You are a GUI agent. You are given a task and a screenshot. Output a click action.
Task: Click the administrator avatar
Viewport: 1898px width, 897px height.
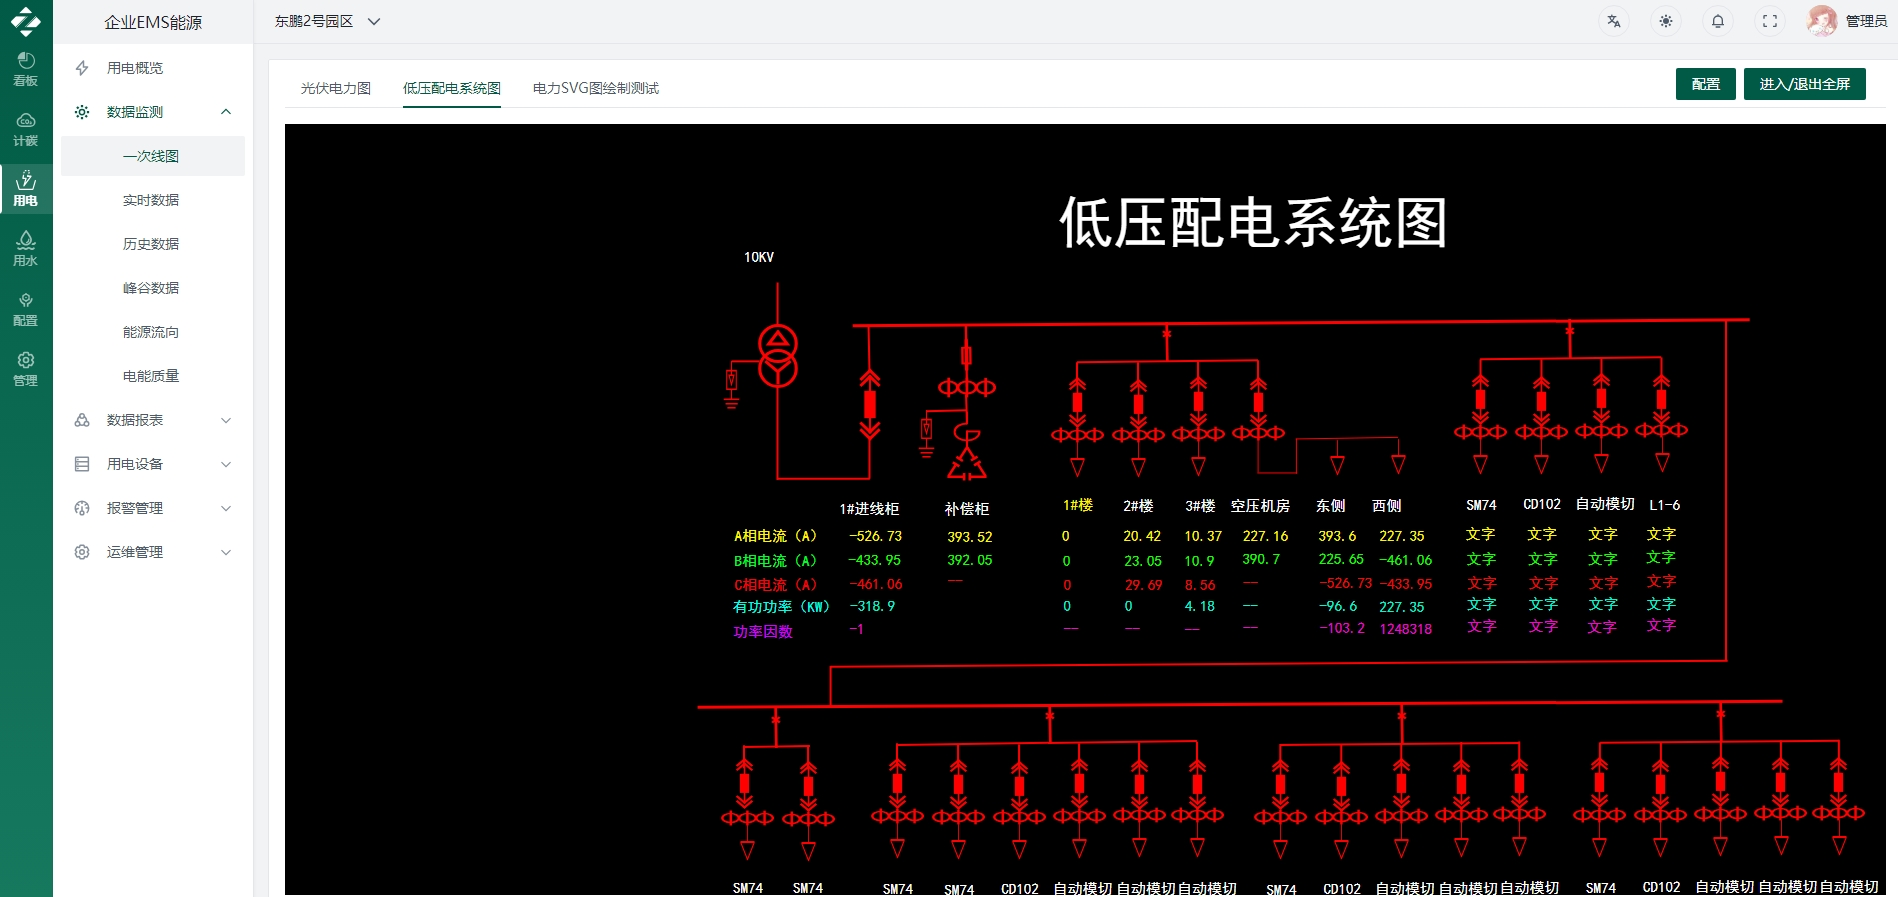pos(1822,21)
